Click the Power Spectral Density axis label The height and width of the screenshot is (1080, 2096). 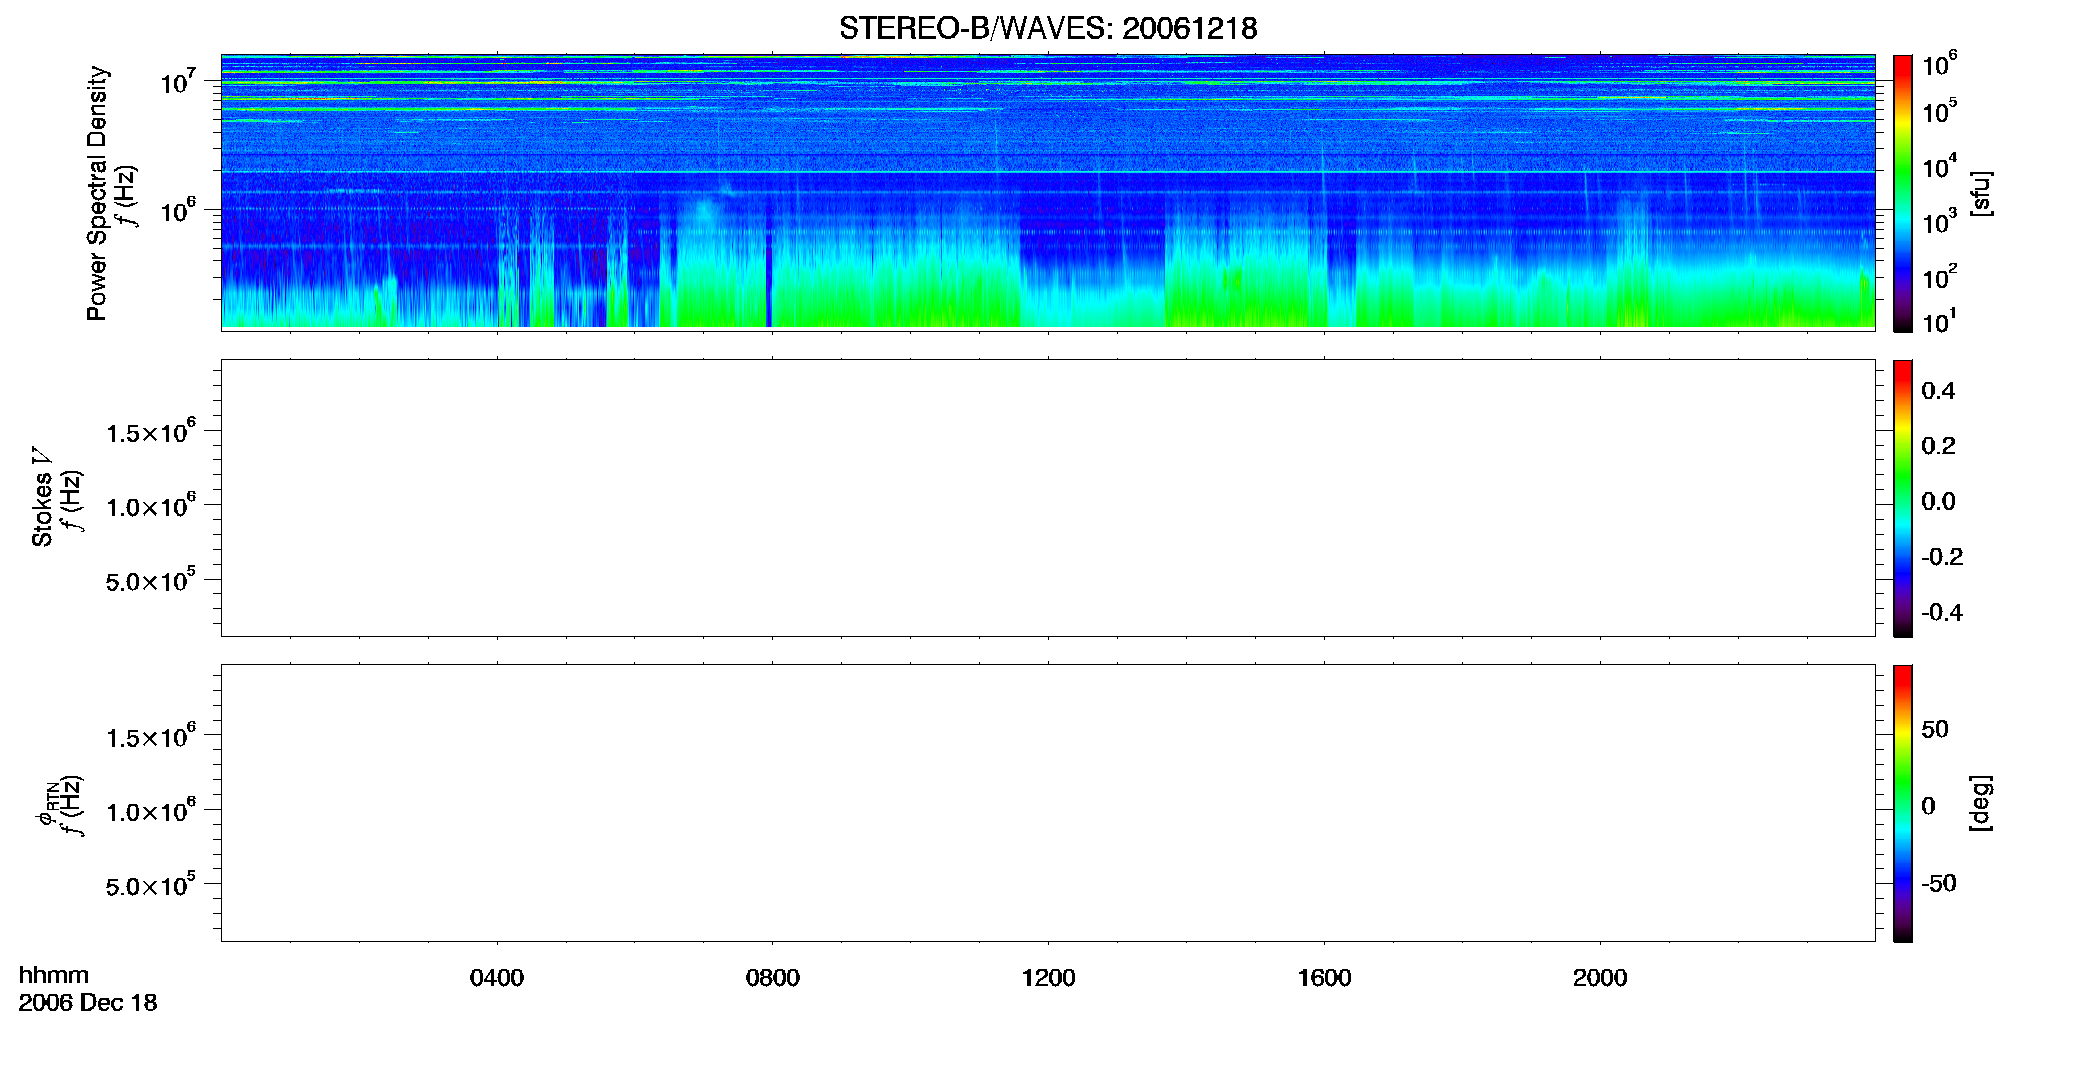click(97, 193)
